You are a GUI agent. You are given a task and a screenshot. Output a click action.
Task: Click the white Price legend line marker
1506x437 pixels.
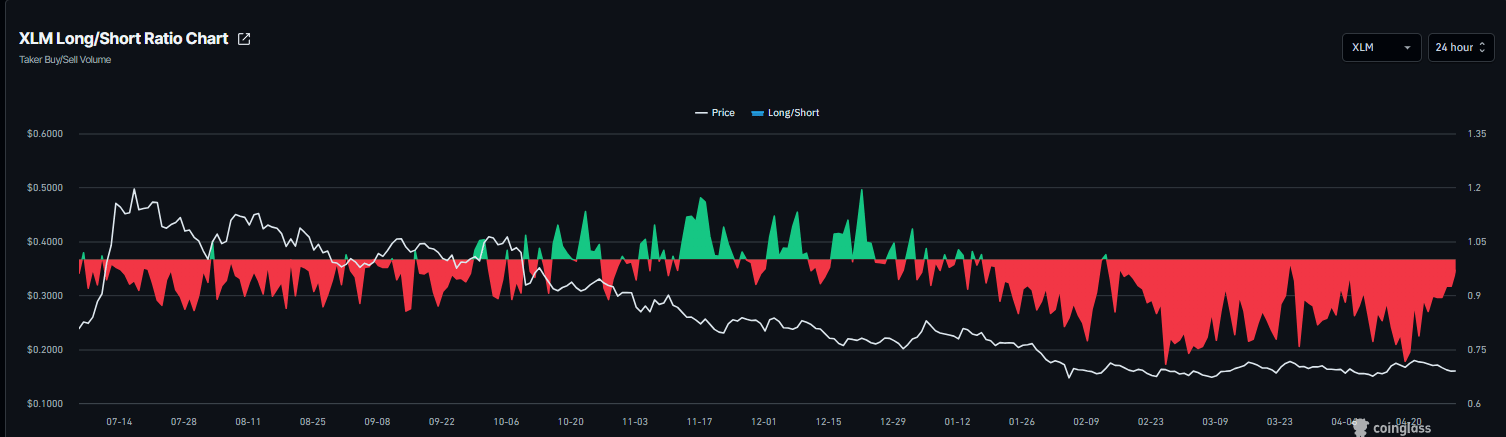(702, 113)
